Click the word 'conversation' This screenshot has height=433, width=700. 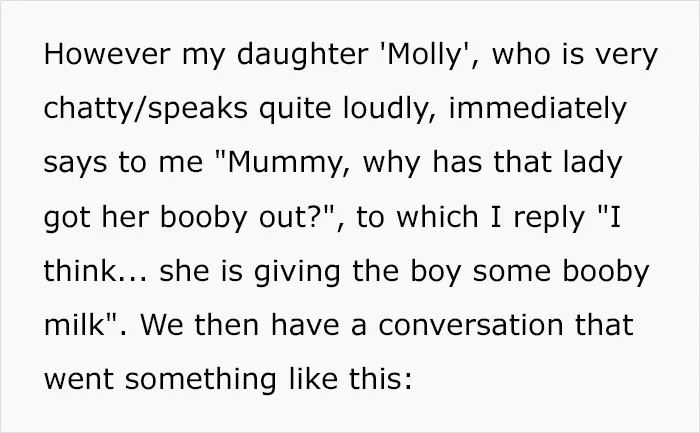471,325
